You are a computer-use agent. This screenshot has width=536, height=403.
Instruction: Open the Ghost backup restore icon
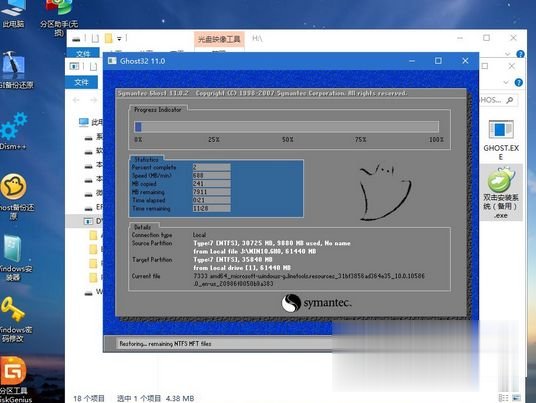coord(15,196)
